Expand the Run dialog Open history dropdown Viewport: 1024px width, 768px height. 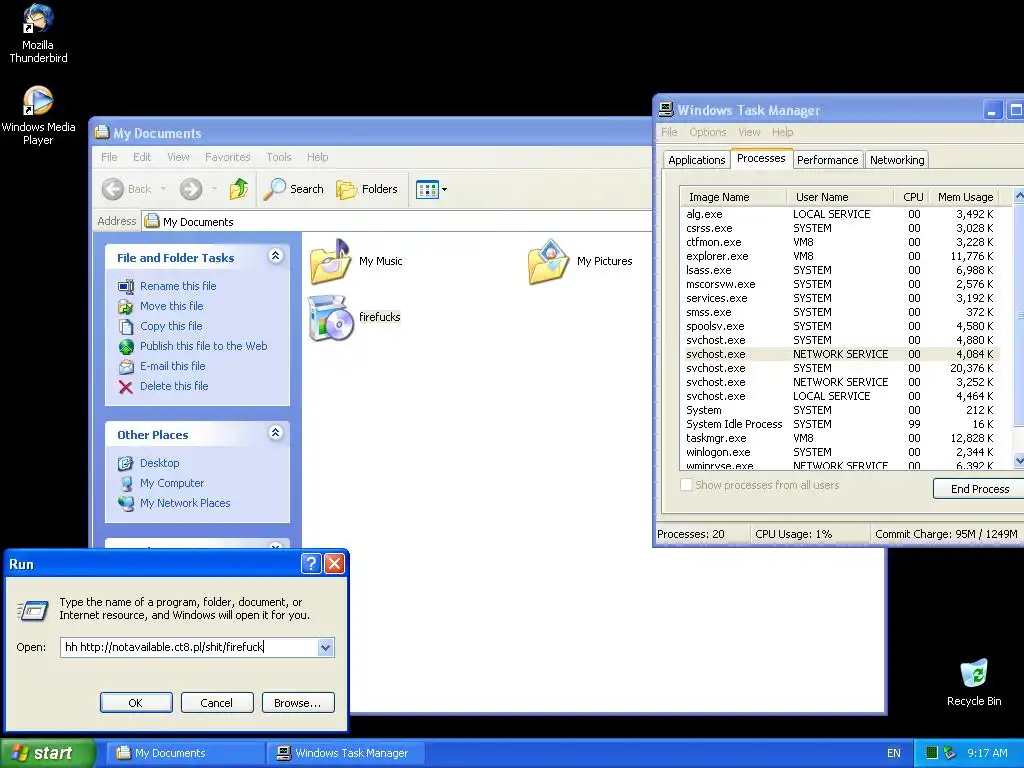(x=325, y=648)
